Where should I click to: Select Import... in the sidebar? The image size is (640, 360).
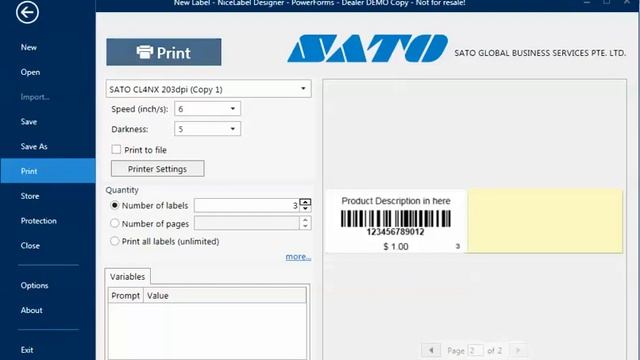coord(35,97)
